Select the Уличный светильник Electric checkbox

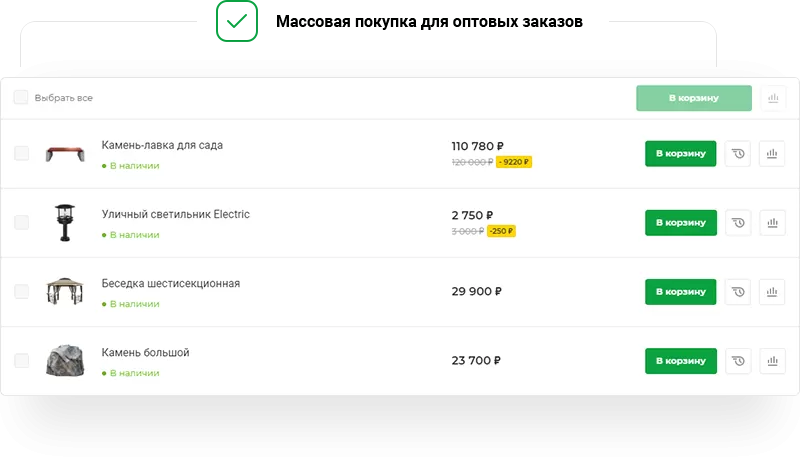coord(21,223)
